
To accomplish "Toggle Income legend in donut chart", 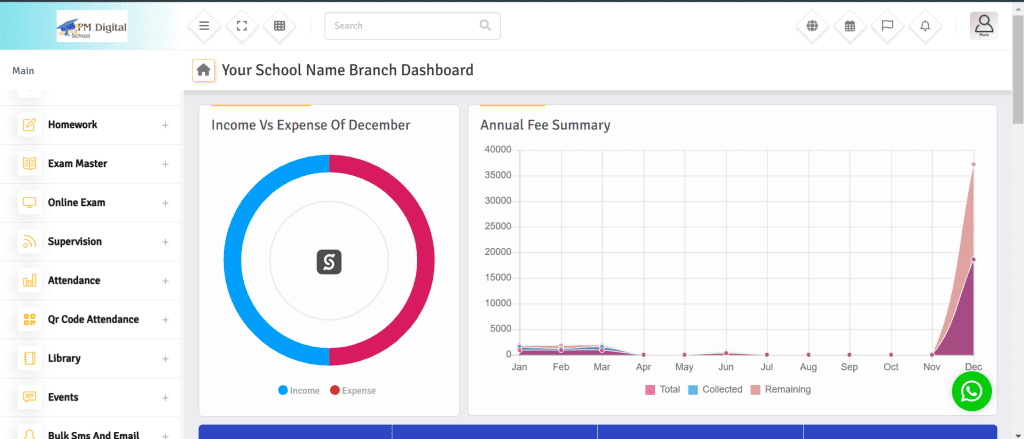I will pos(299,390).
